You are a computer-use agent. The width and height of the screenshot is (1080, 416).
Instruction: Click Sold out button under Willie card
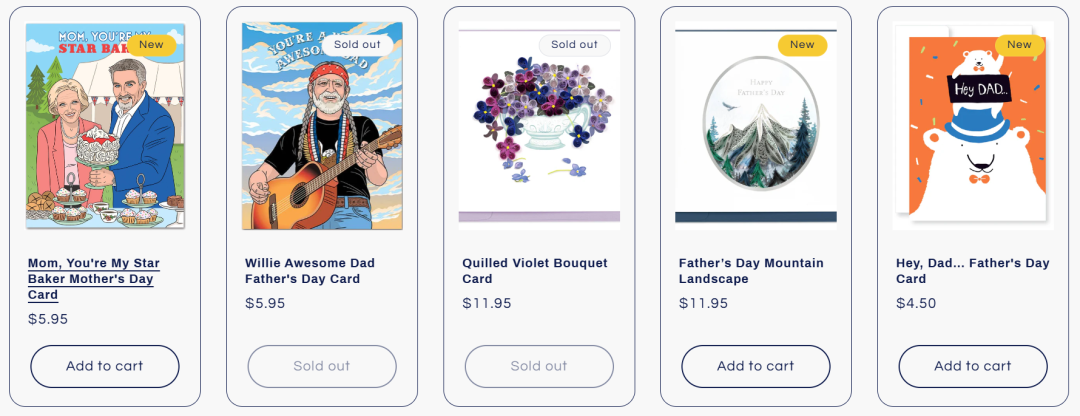(x=322, y=366)
